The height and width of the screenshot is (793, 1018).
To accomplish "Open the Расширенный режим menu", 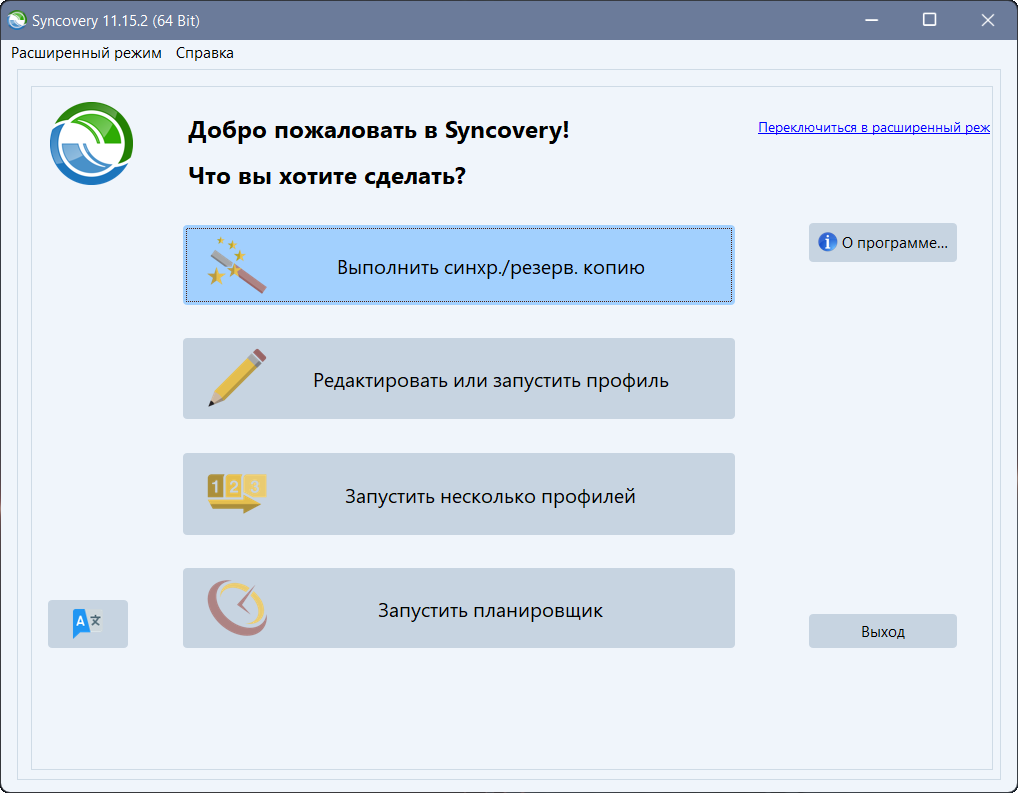I will [x=86, y=53].
